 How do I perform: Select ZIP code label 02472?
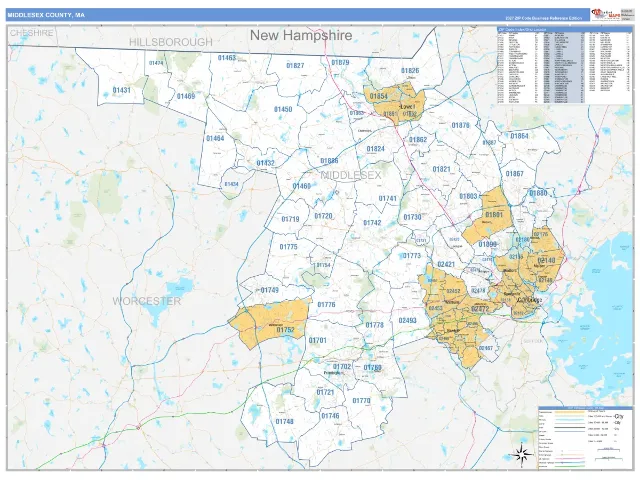point(480,309)
